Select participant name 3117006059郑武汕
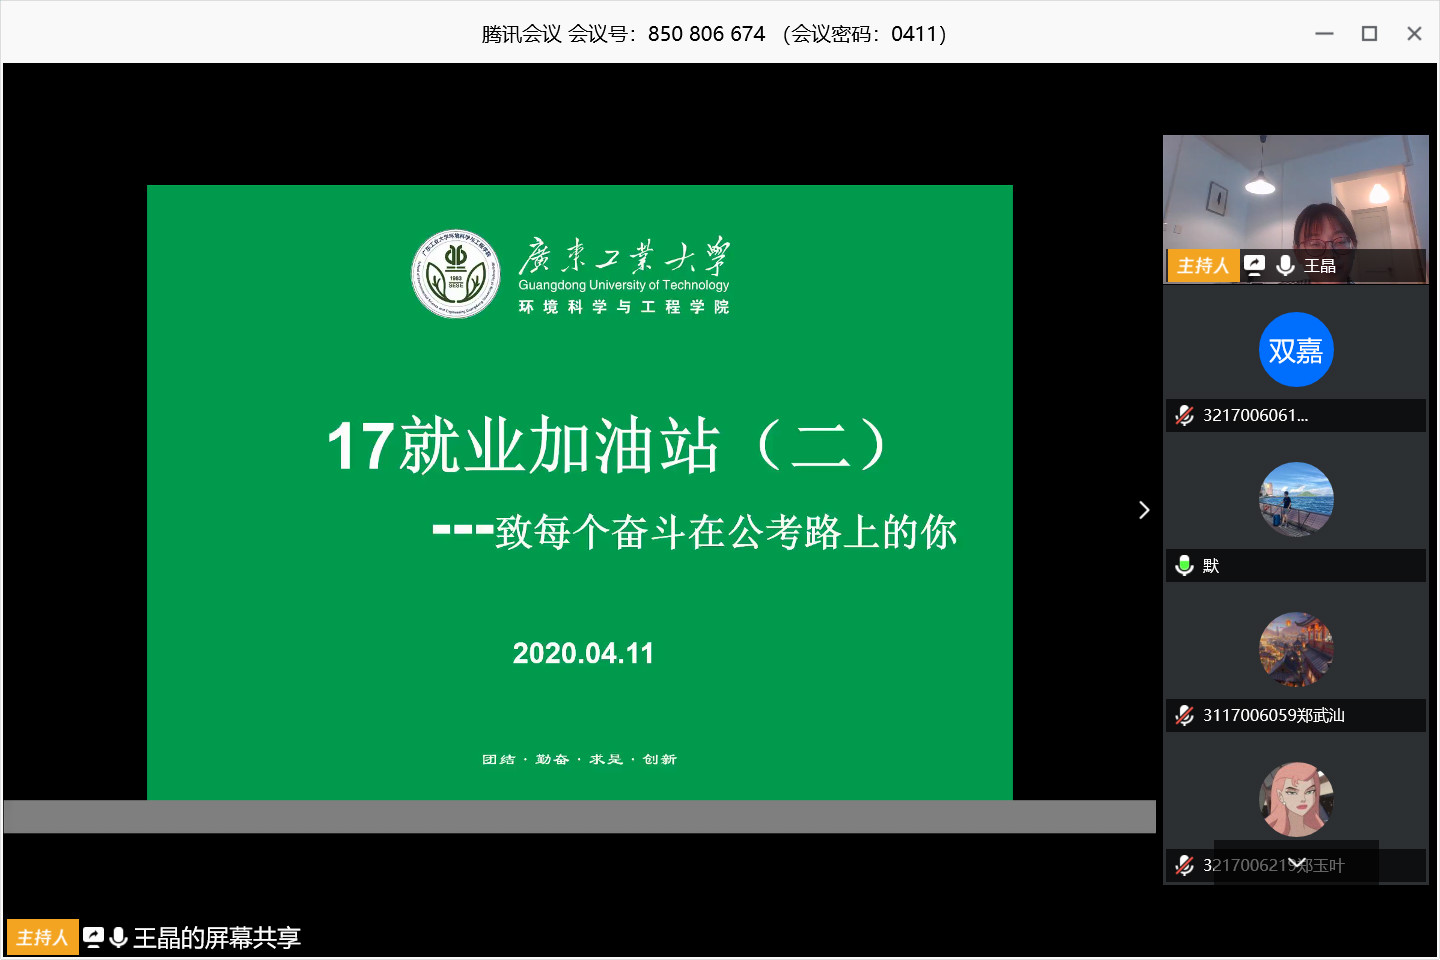 click(x=1274, y=715)
